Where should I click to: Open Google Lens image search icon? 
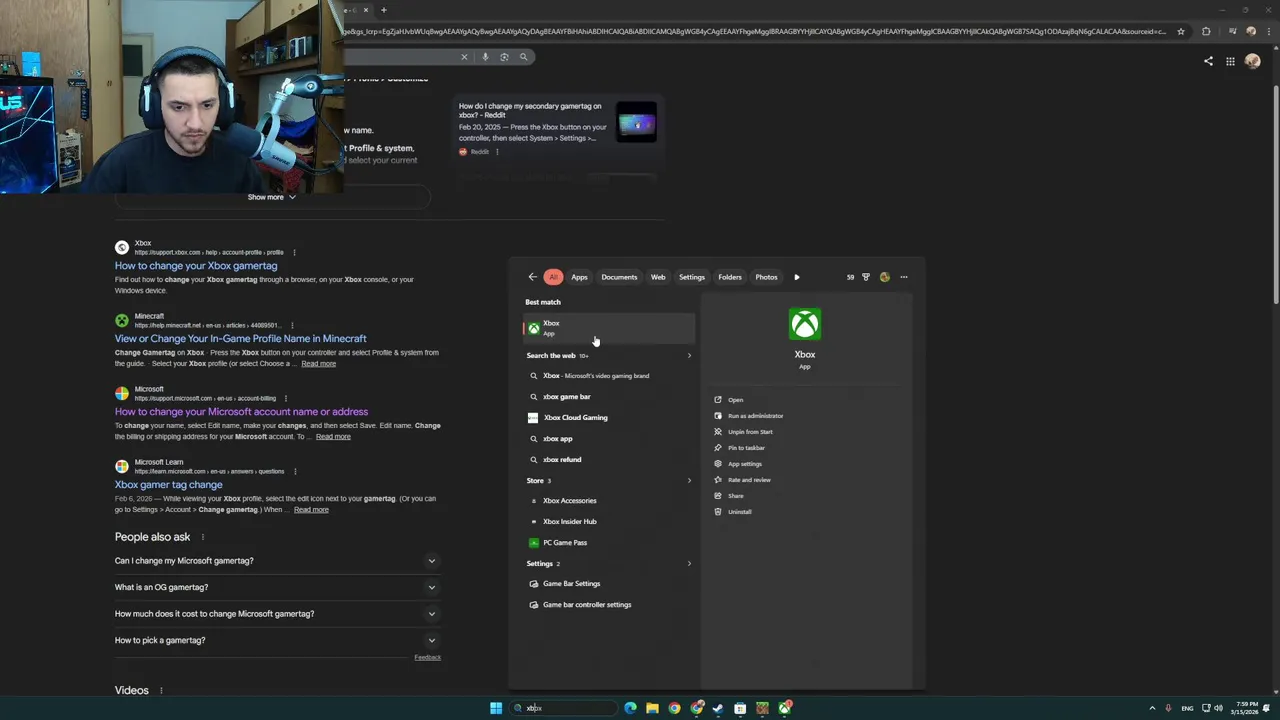[504, 57]
